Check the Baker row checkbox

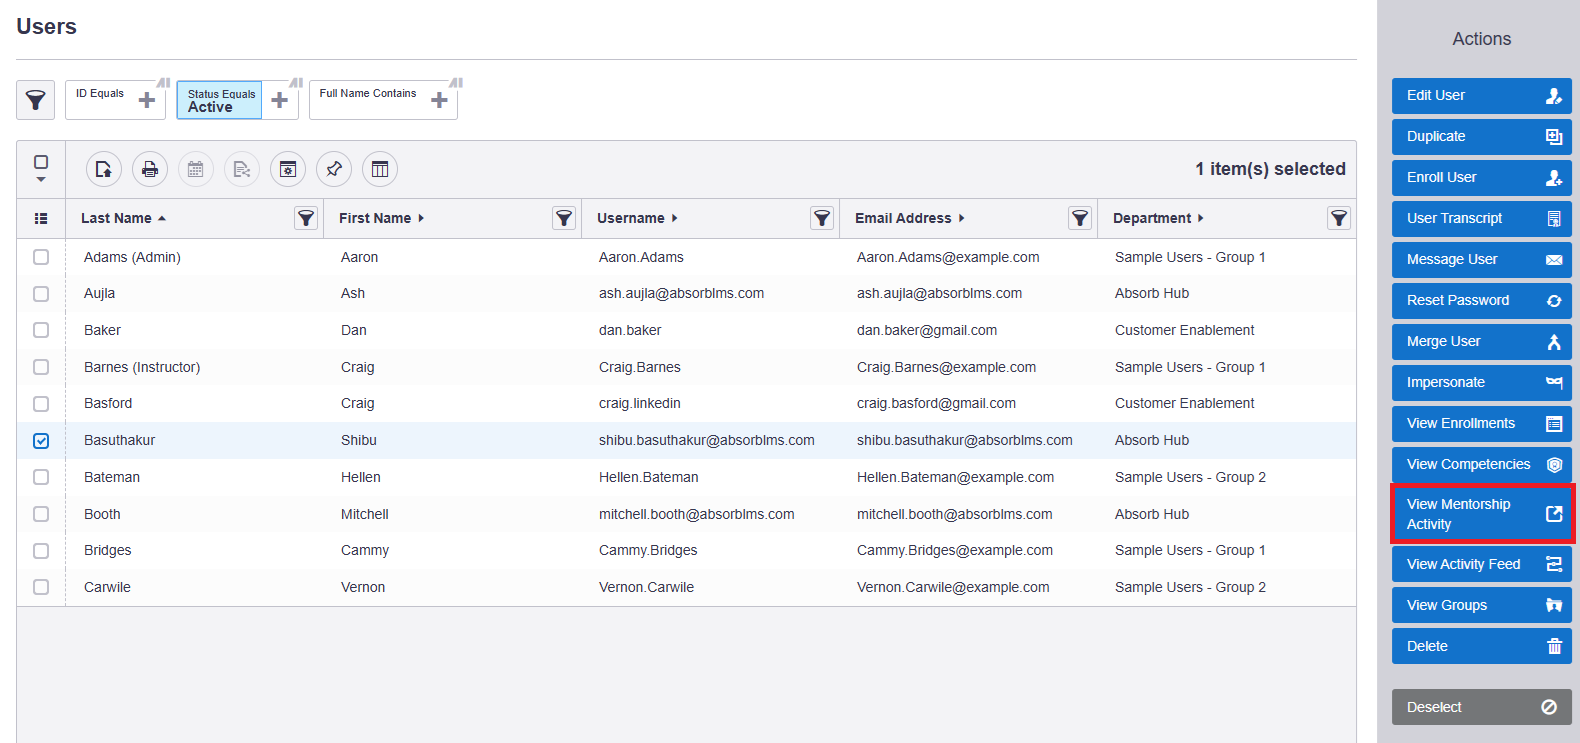tap(41, 330)
